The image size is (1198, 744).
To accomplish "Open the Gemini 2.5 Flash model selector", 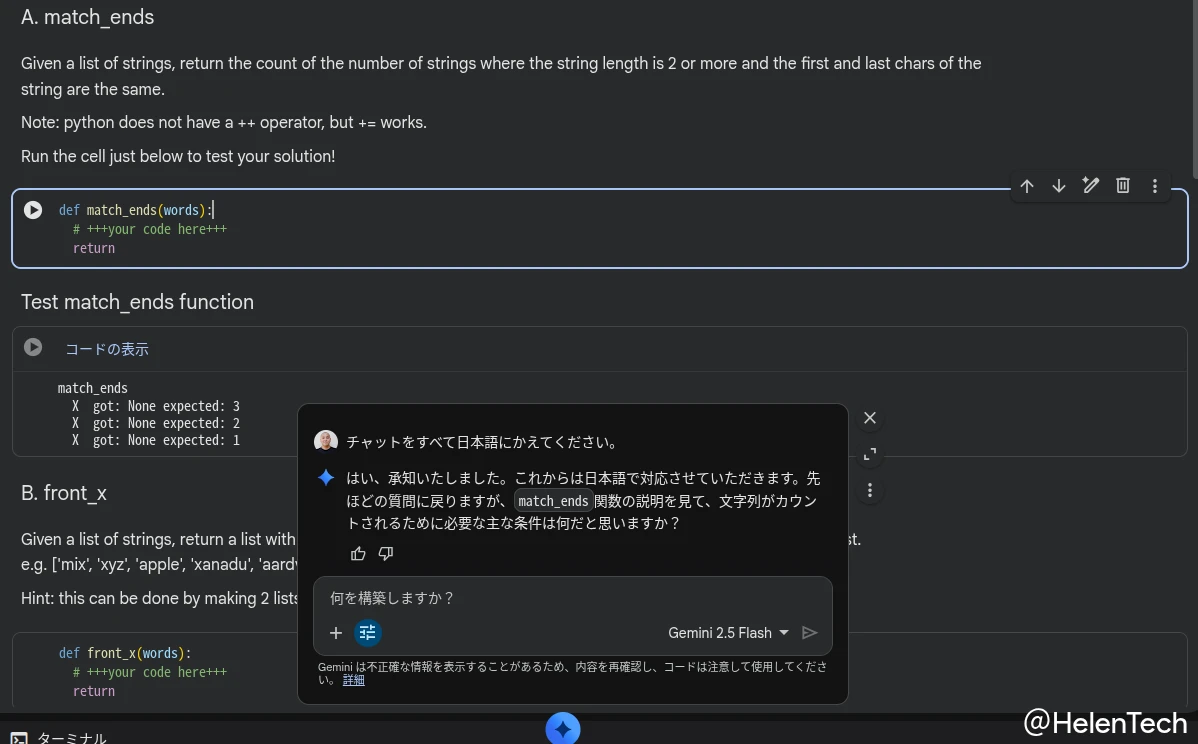I will (x=728, y=632).
